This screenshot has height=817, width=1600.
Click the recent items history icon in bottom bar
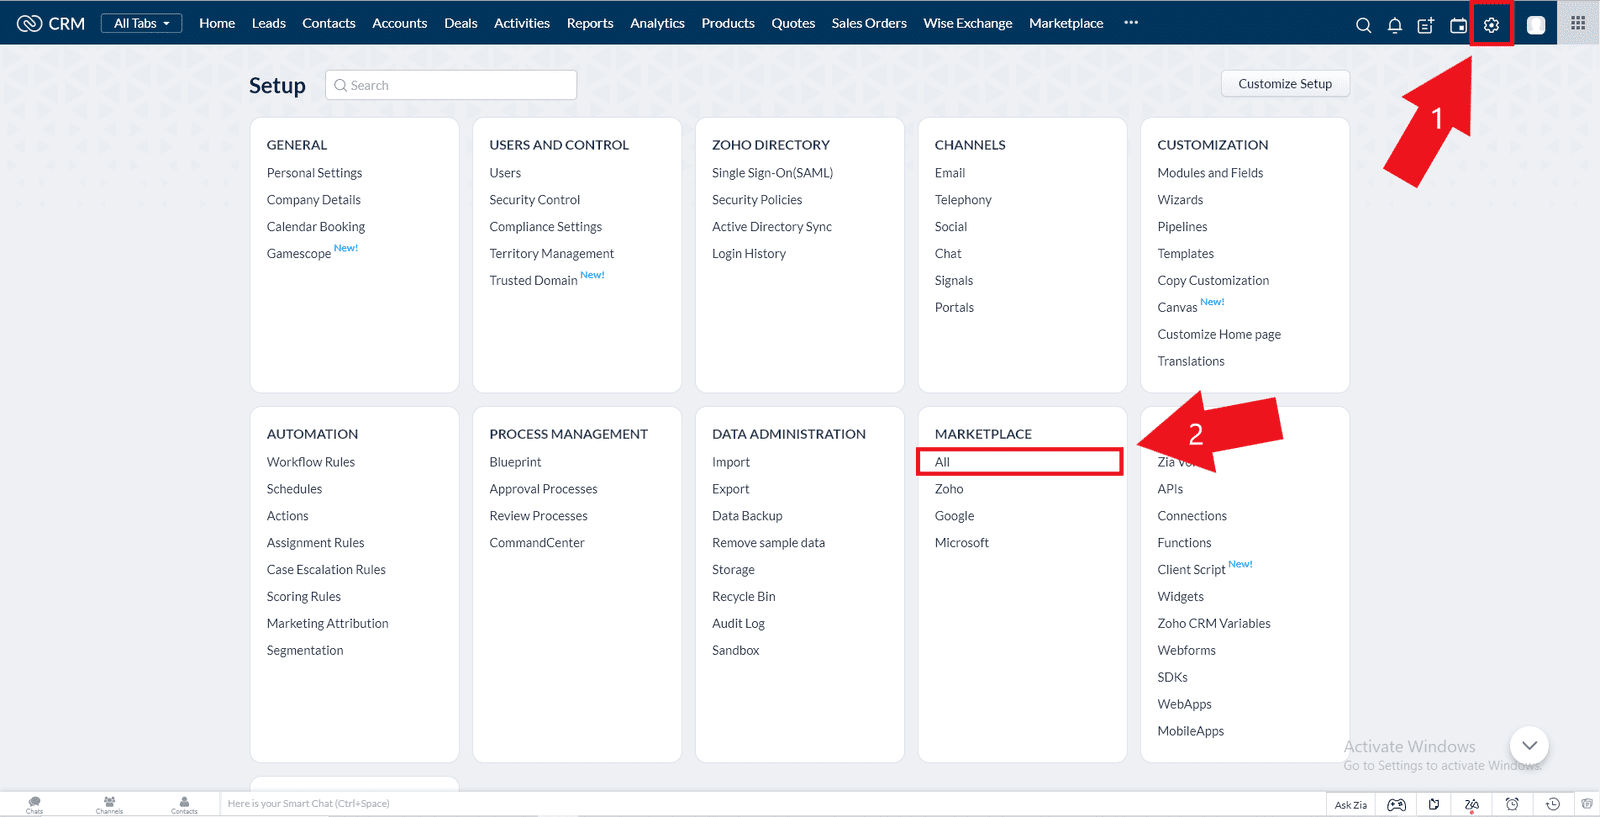tap(1553, 804)
